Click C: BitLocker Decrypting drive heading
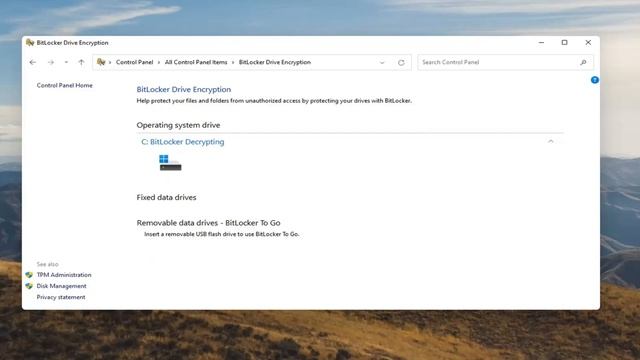 [x=182, y=142]
